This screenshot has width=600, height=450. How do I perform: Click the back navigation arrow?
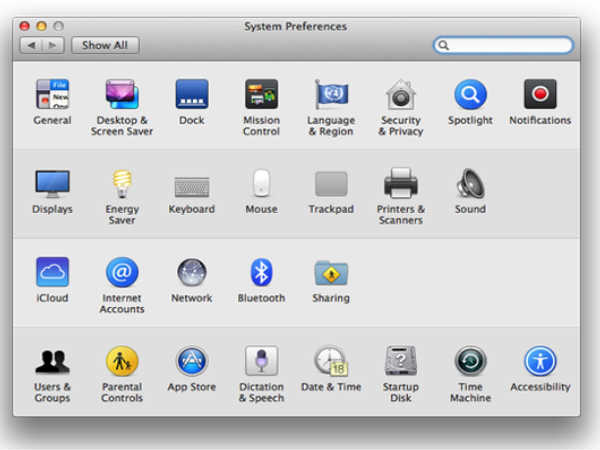31,45
